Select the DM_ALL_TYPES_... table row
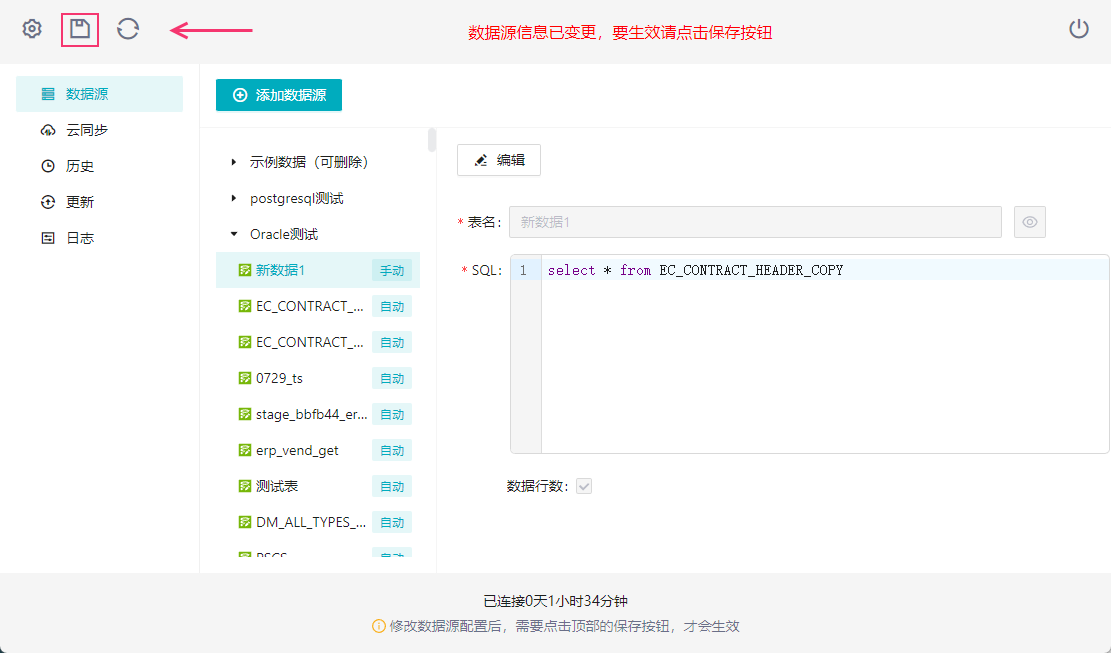This screenshot has width=1111, height=653. coord(317,522)
